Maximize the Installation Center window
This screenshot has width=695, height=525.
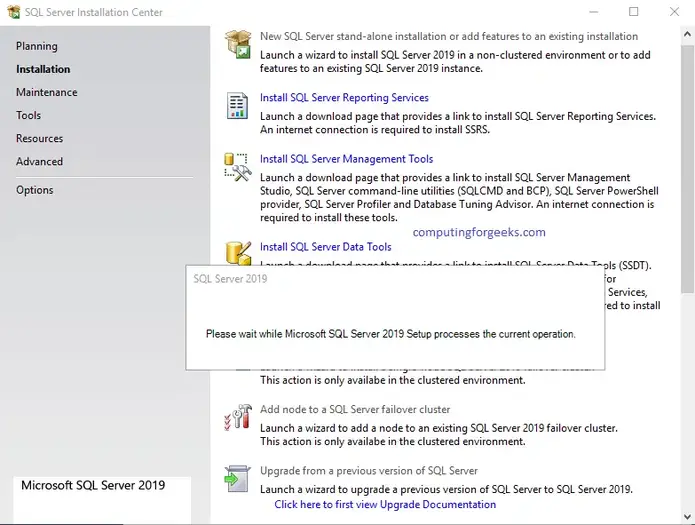coord(633,12)
